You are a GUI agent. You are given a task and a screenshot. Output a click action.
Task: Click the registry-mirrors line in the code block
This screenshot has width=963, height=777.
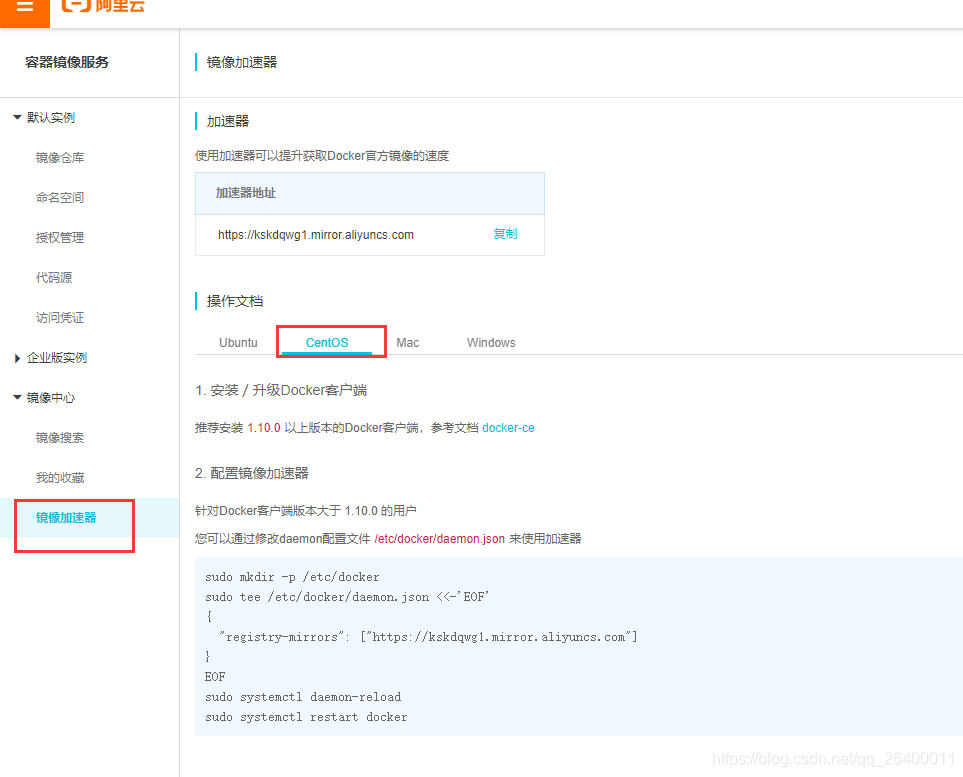click(428, 637)
